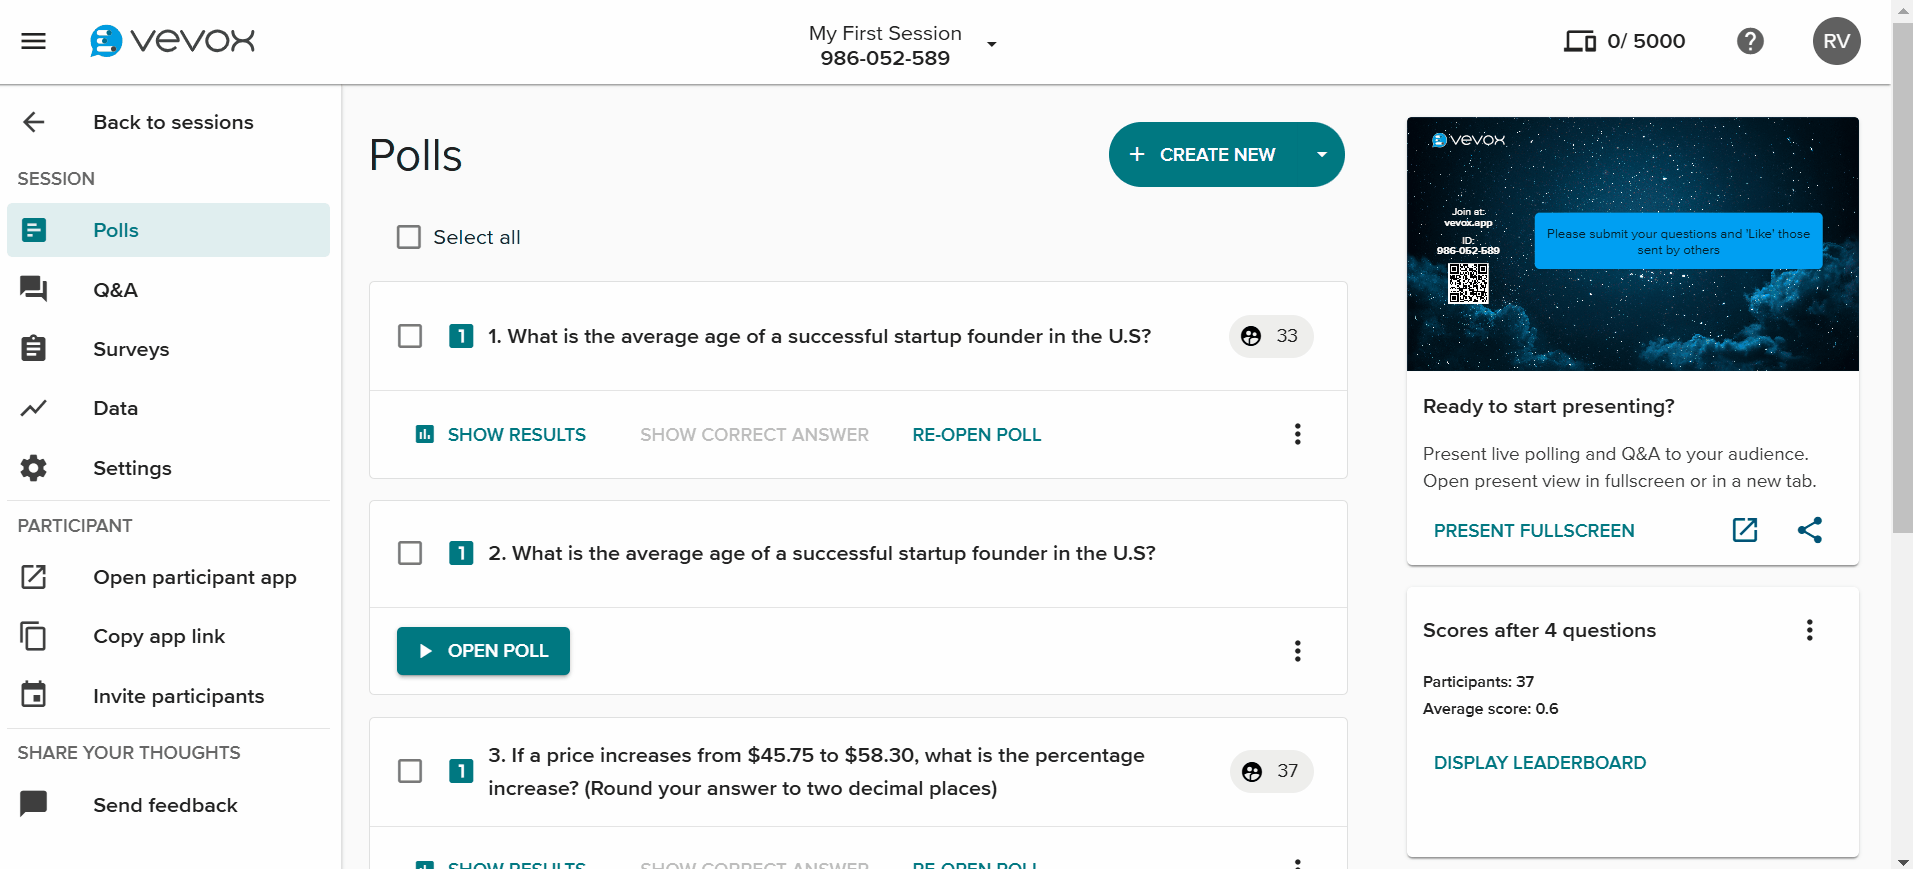Click the back arrow to sessions
Viewport: 1913px width, 869px height.
pos(34,122)
